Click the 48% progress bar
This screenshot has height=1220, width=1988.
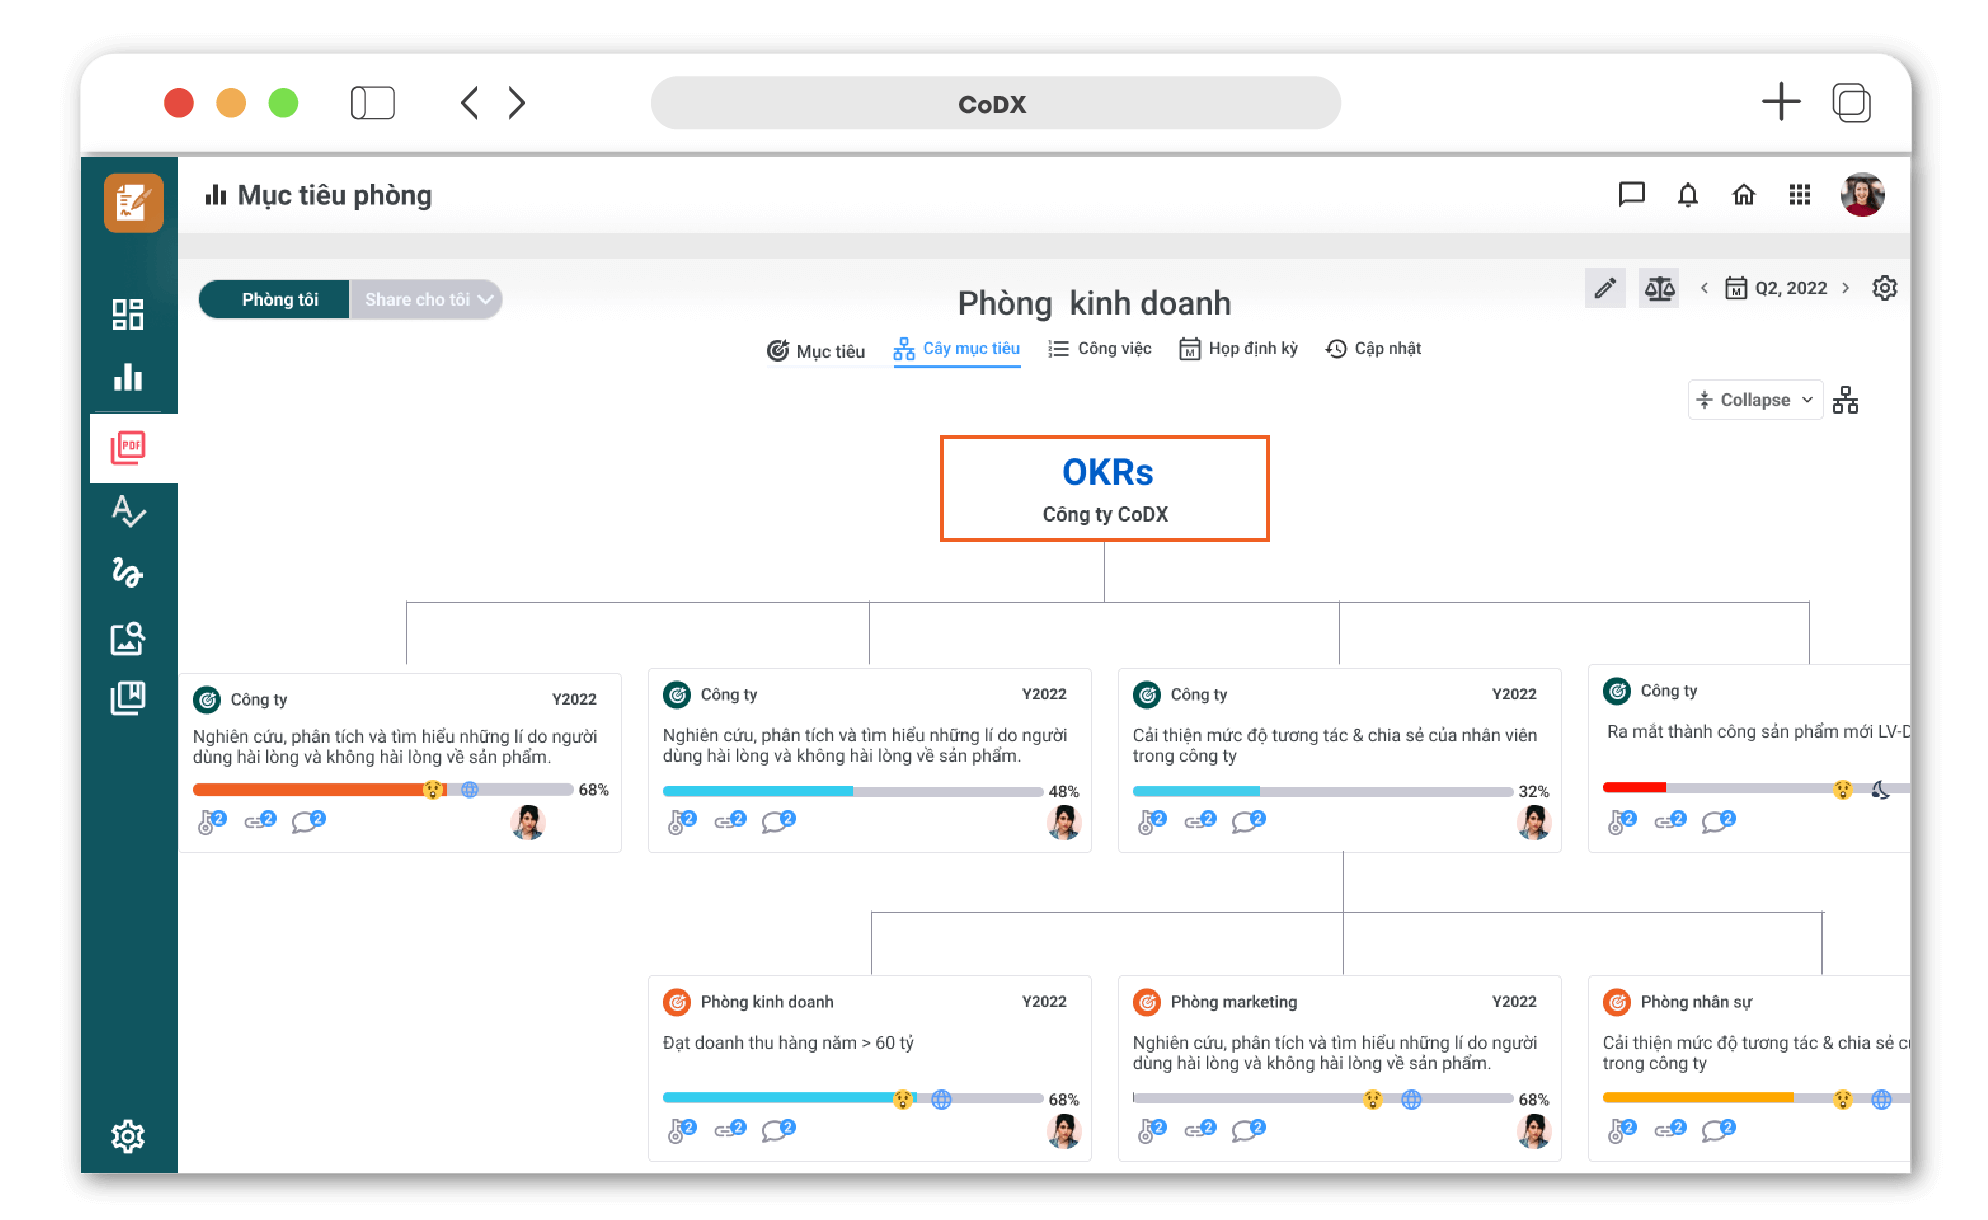pos(853,791)
